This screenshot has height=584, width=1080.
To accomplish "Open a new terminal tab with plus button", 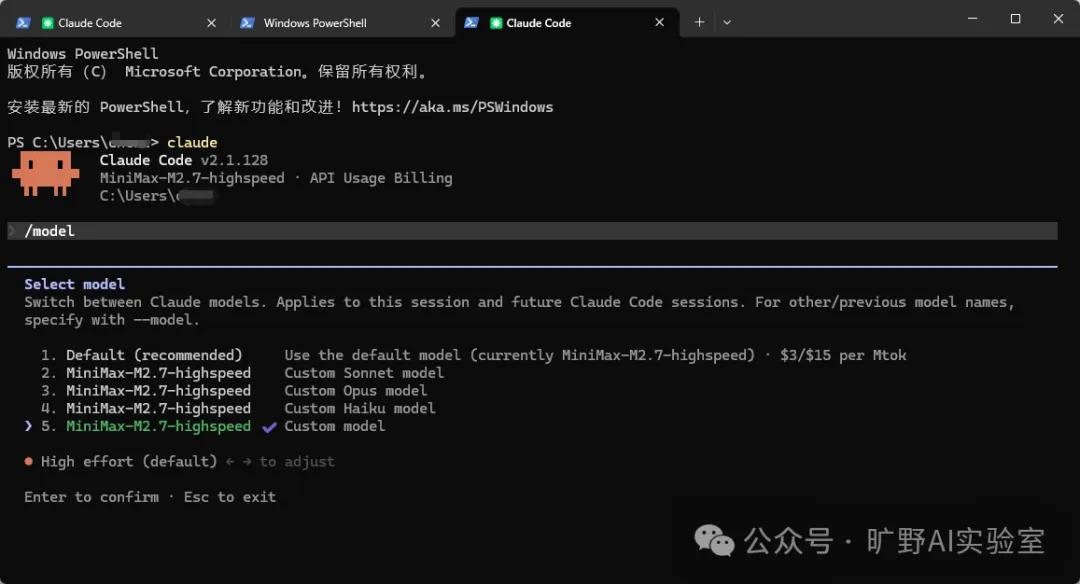I will tap(699, 22).
